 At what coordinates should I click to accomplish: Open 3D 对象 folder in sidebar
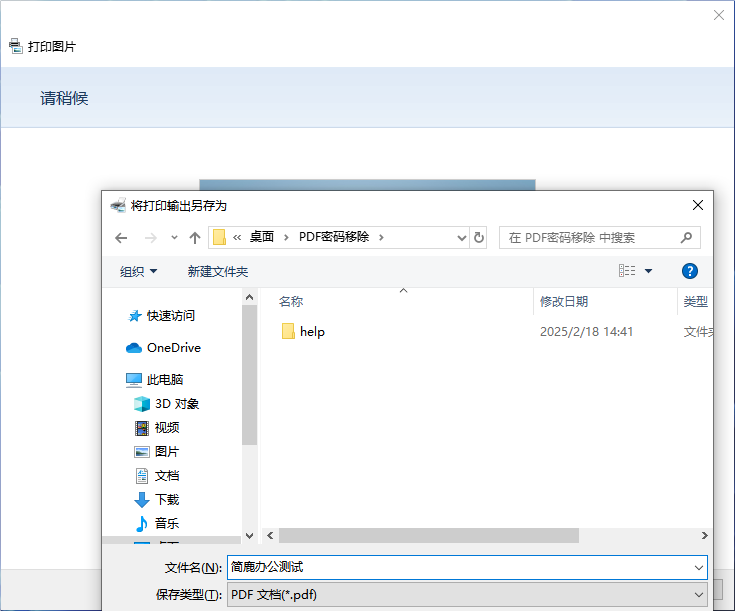click(x=177, y=404)
